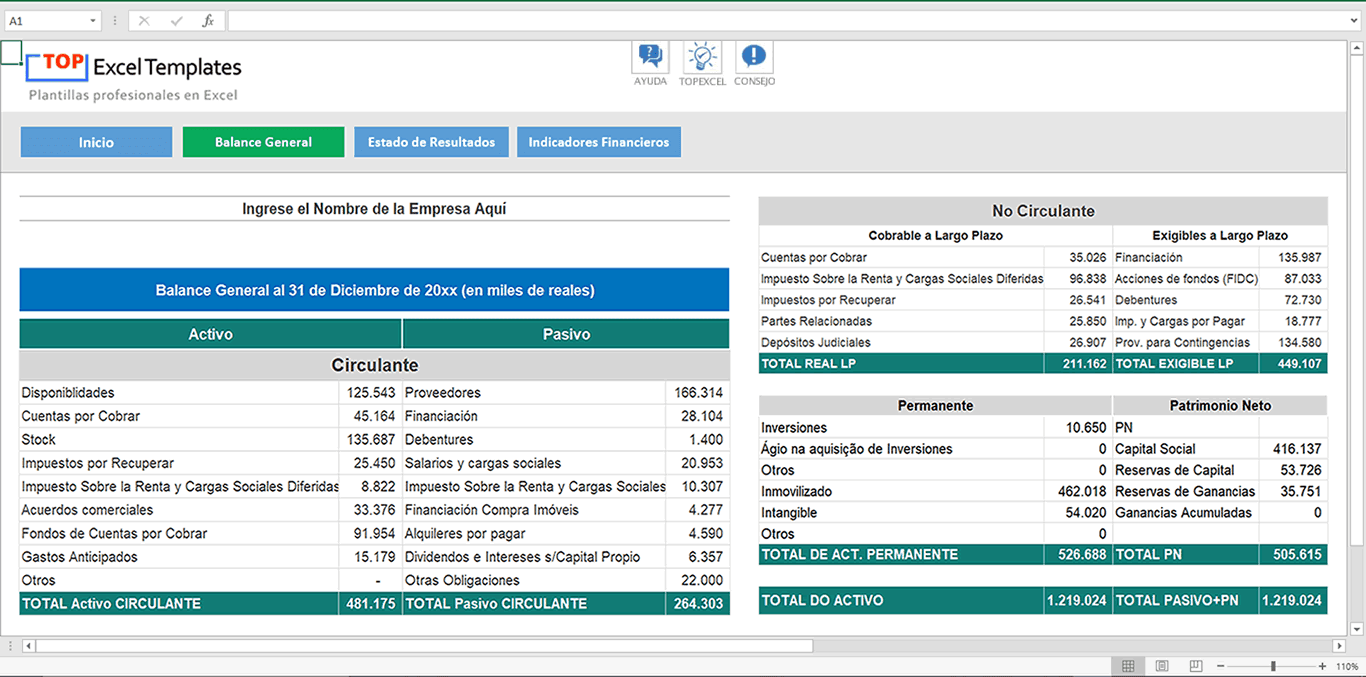Viewport: 1366px width, 677px height.
Task: Select the Estado de Resultados tab
Action: (x=431, y=142)
